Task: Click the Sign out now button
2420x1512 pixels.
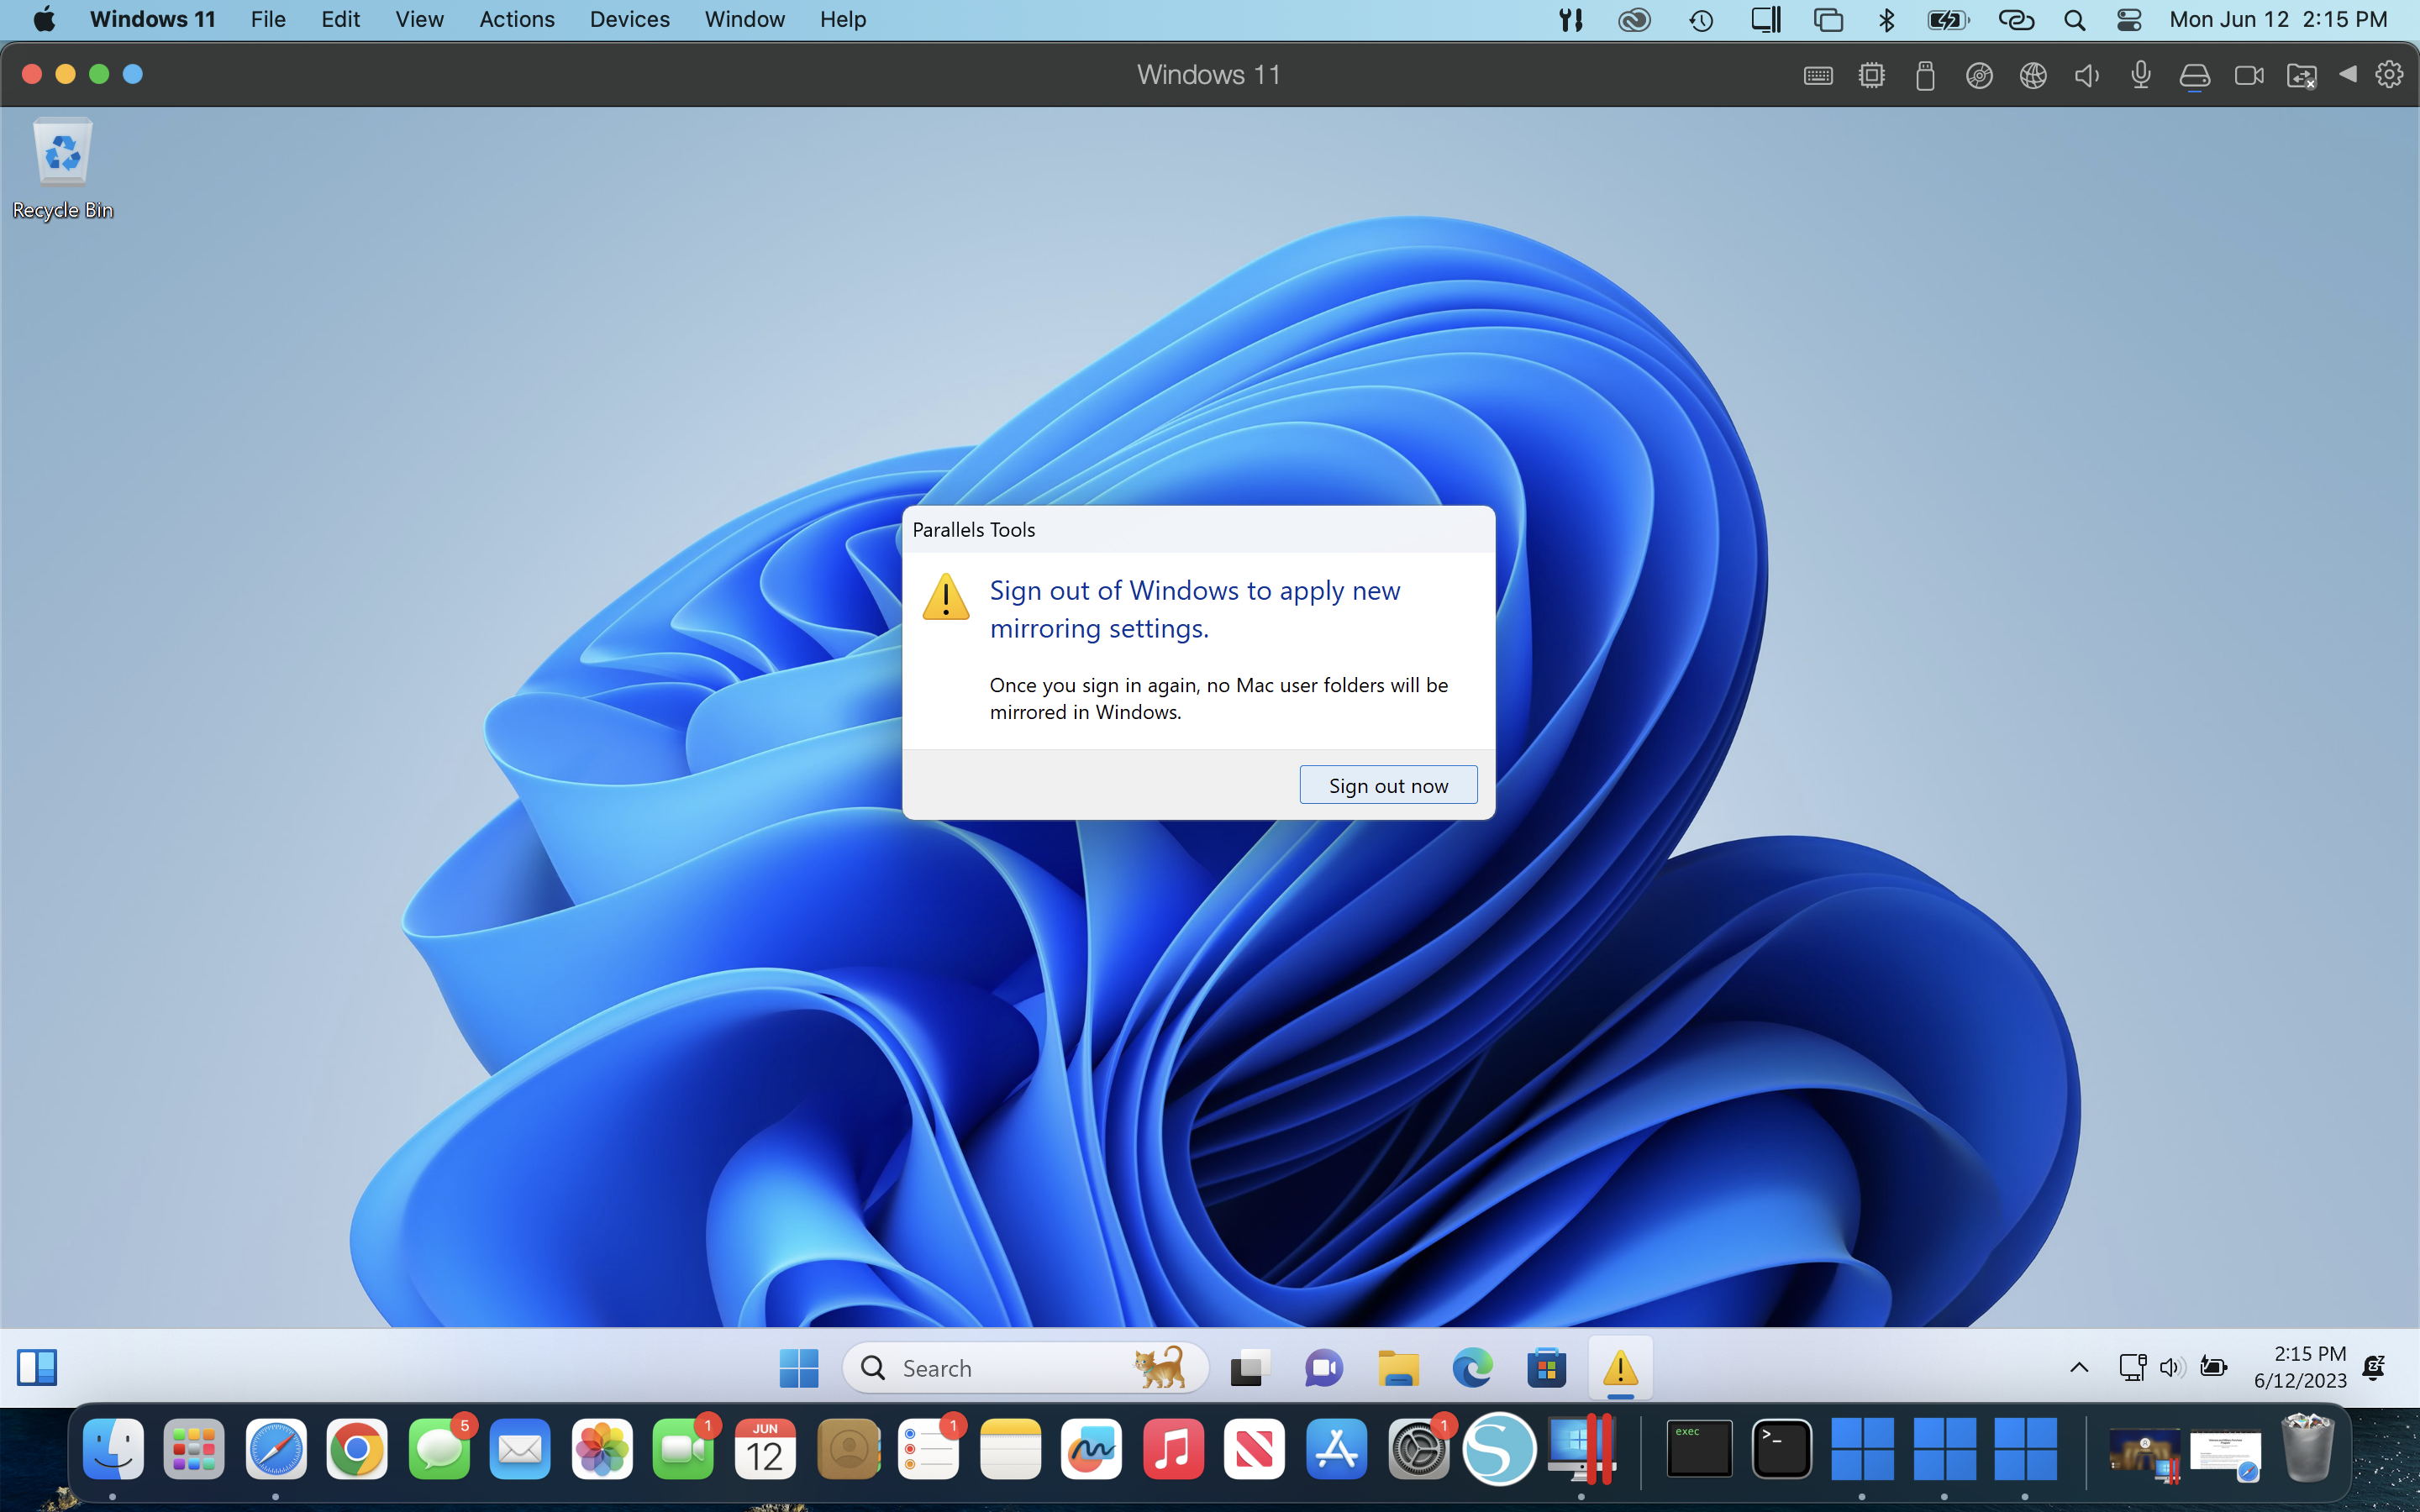Action: click(x=1387, y=785)
